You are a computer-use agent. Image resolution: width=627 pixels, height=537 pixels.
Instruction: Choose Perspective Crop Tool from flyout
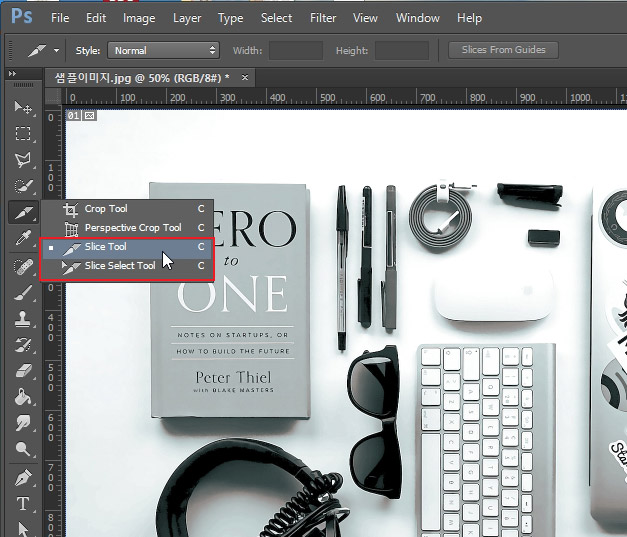[x=128, y=228]
